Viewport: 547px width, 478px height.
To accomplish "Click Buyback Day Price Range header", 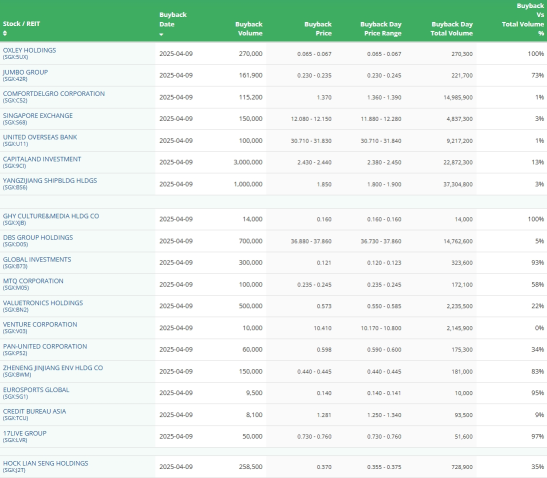I will click(x=381, y=29).
